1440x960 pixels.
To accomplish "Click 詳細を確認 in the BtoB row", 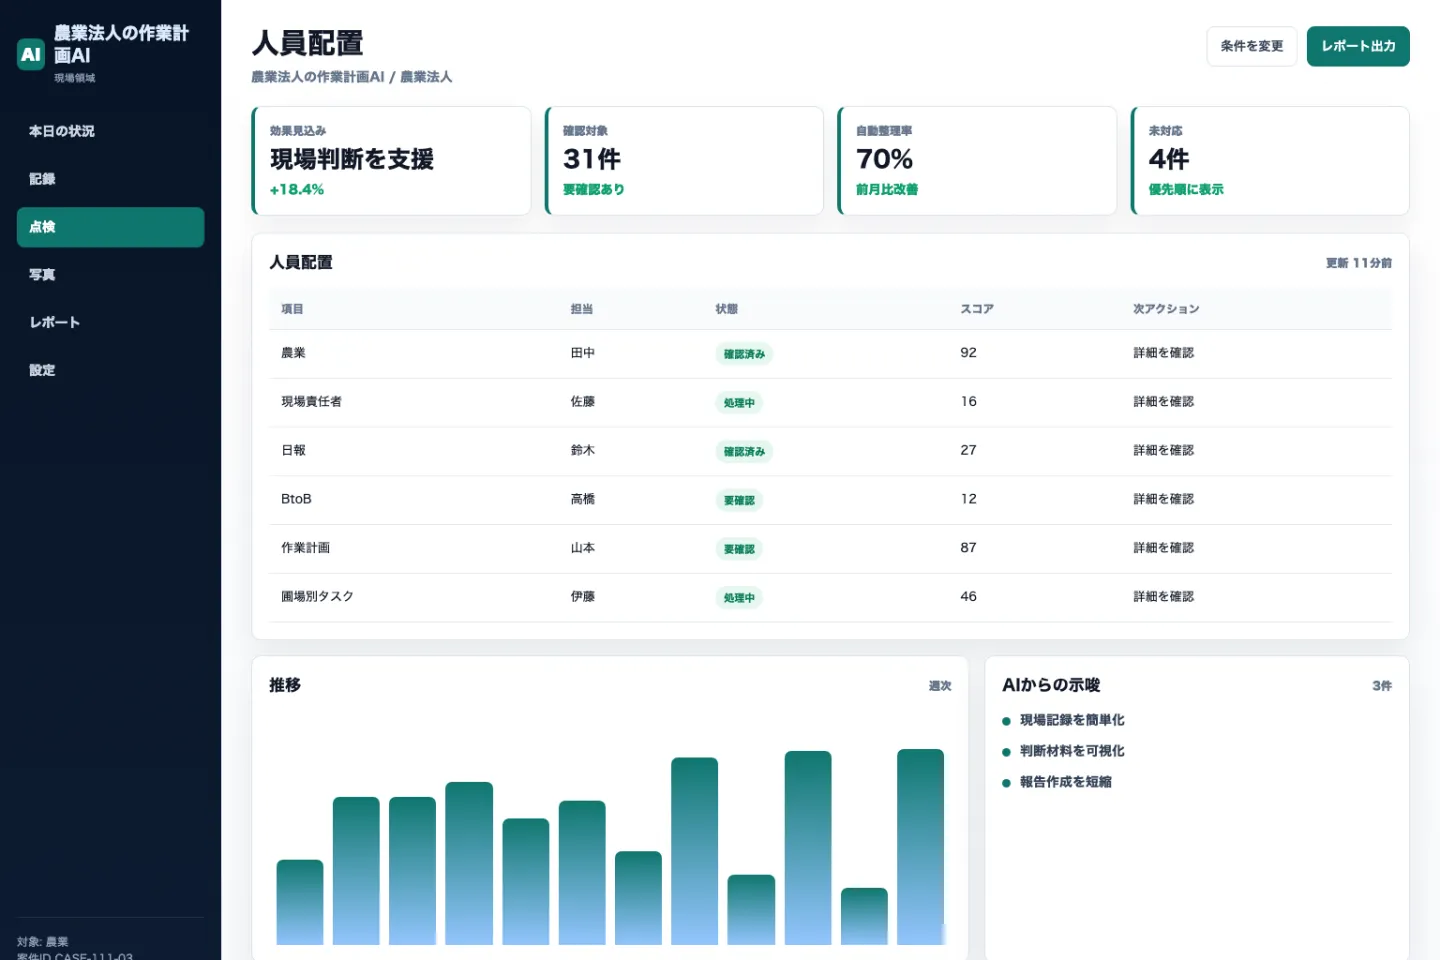I will click(x=1164, y=499).
